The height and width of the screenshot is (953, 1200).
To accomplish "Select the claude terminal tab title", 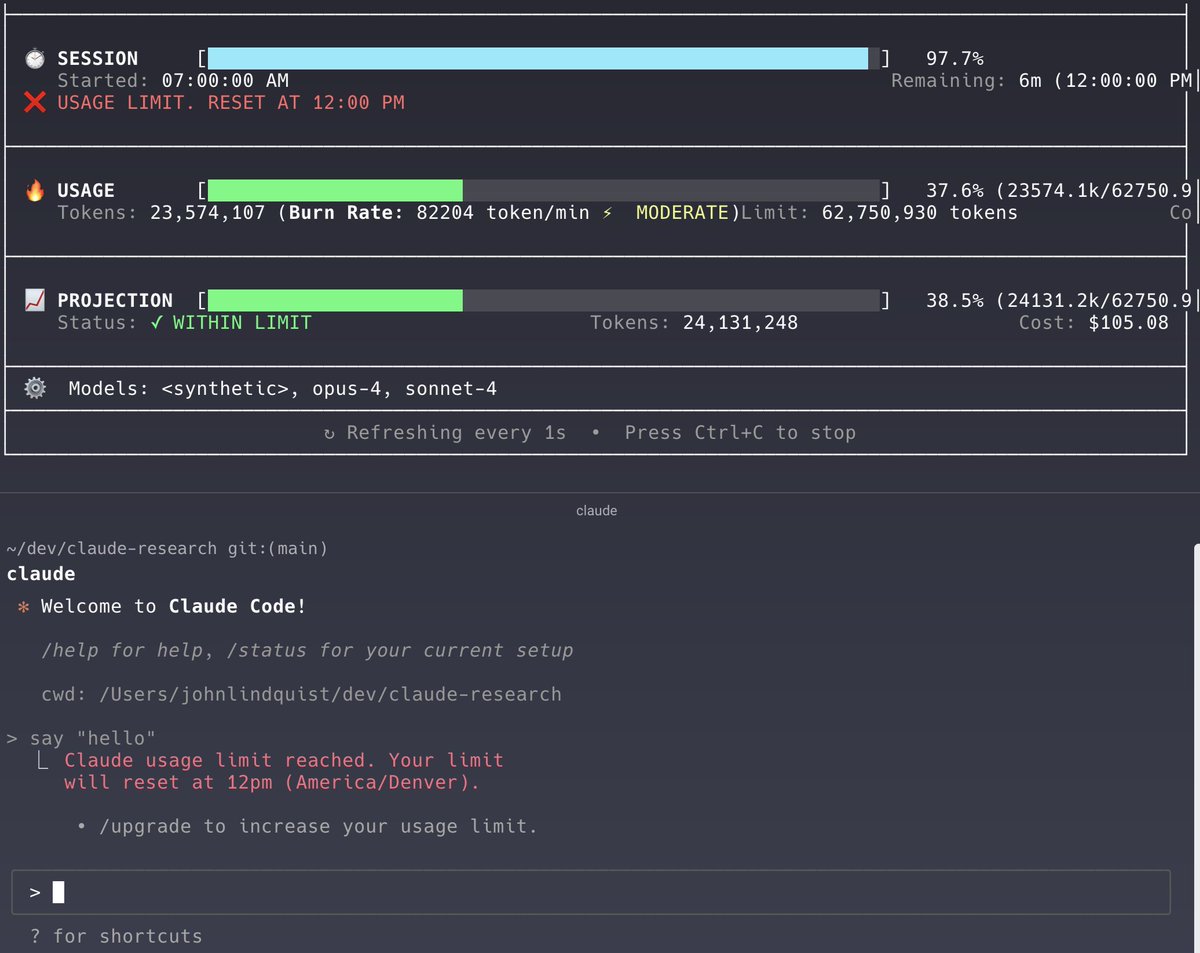I will point(597,510).
